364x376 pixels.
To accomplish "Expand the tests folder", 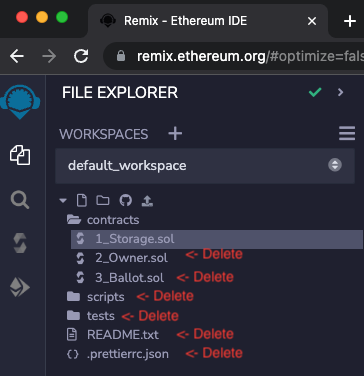I will click(91, 316).
